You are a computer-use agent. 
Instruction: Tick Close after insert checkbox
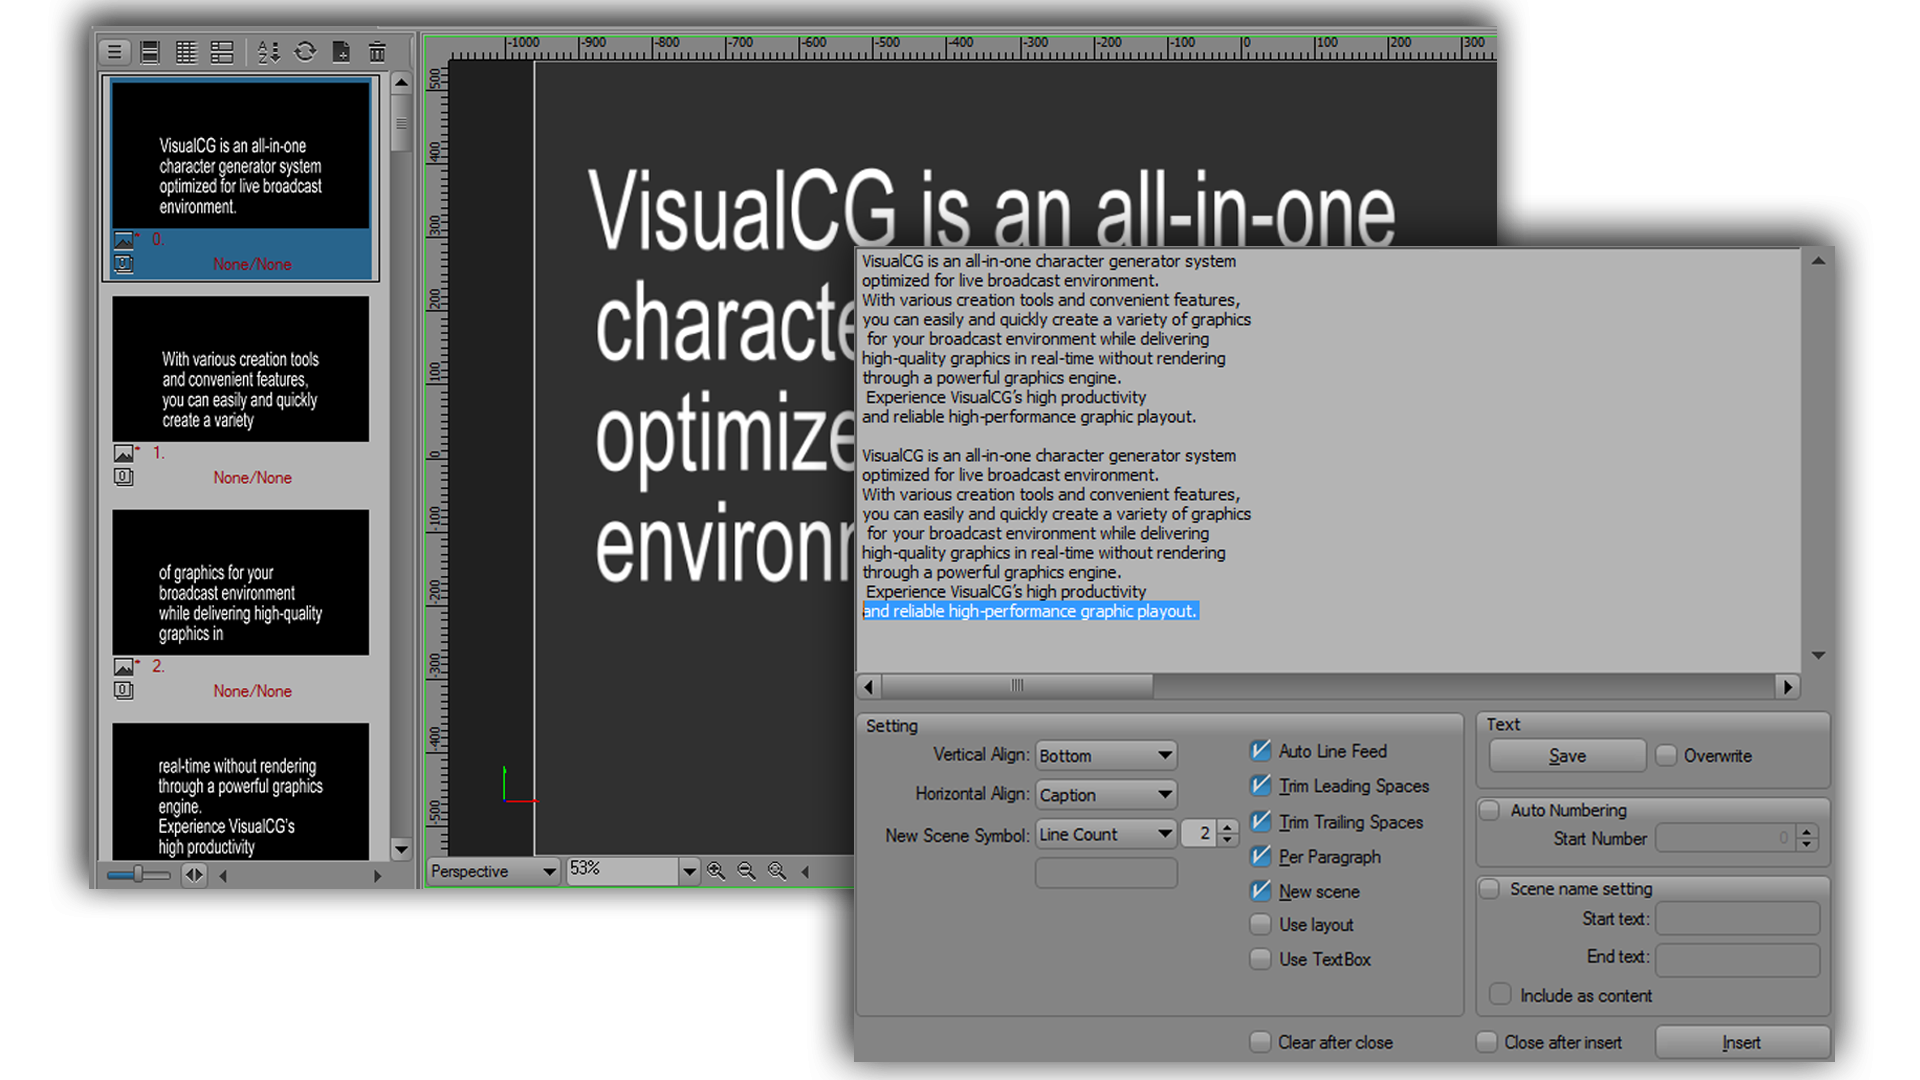1487,1042
